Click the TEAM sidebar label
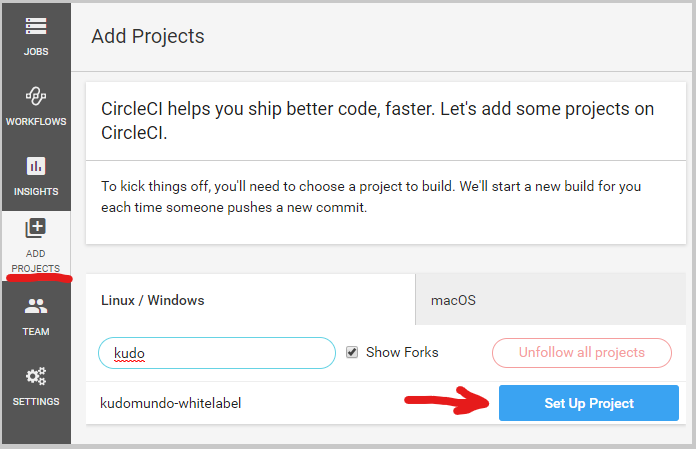The height and width of the screenshot is (449, 696). (36, 332)
